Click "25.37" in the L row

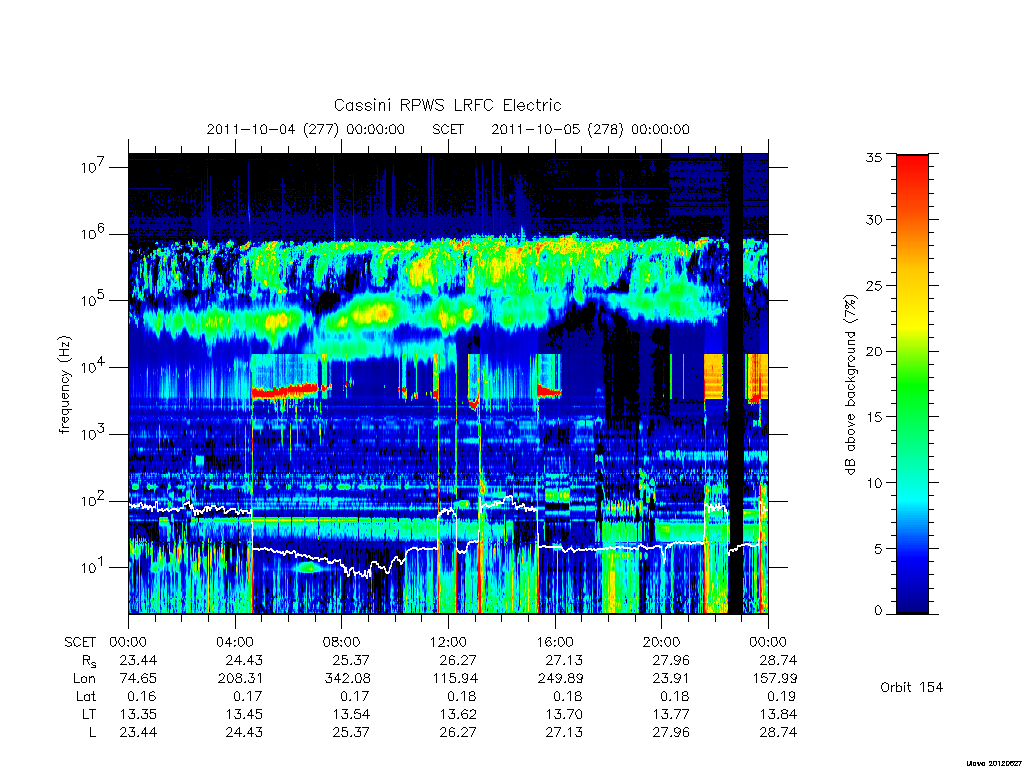click(351, 732)
